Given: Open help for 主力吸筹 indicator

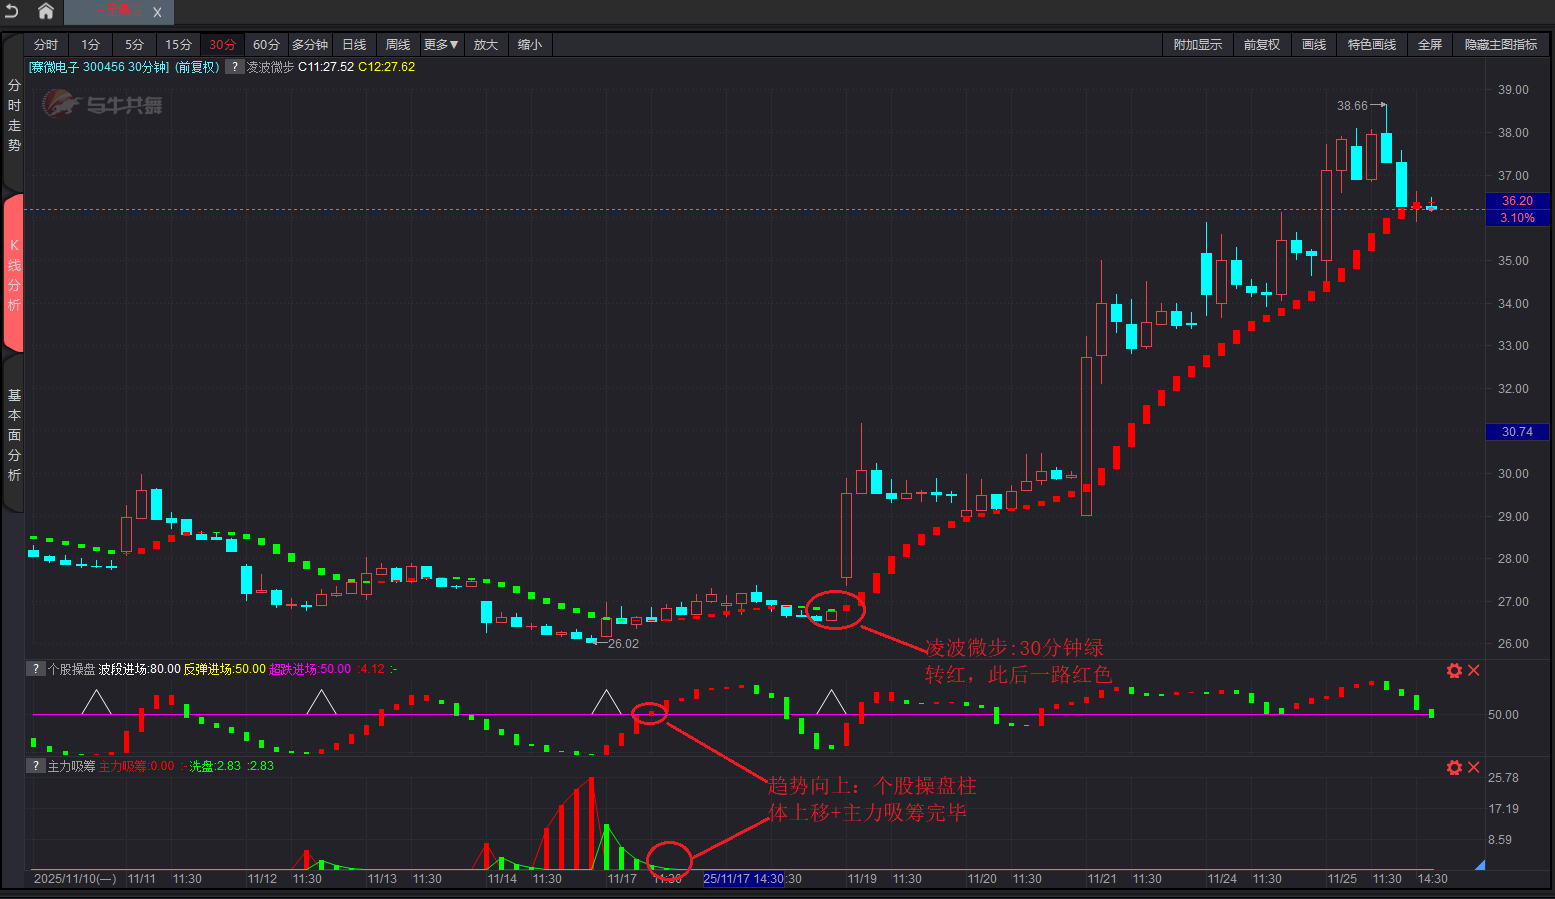Looking at the screenshot, I should click(36, 766).
